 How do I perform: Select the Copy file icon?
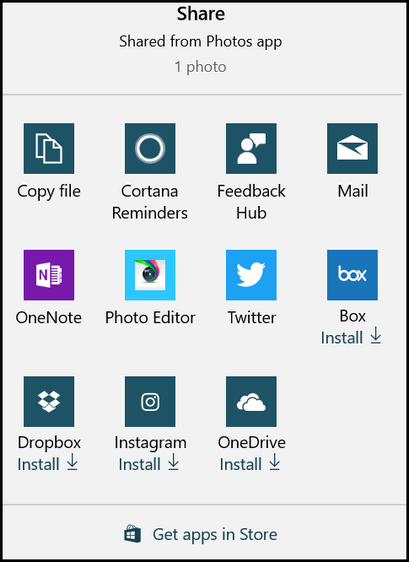tap(49, 148)
